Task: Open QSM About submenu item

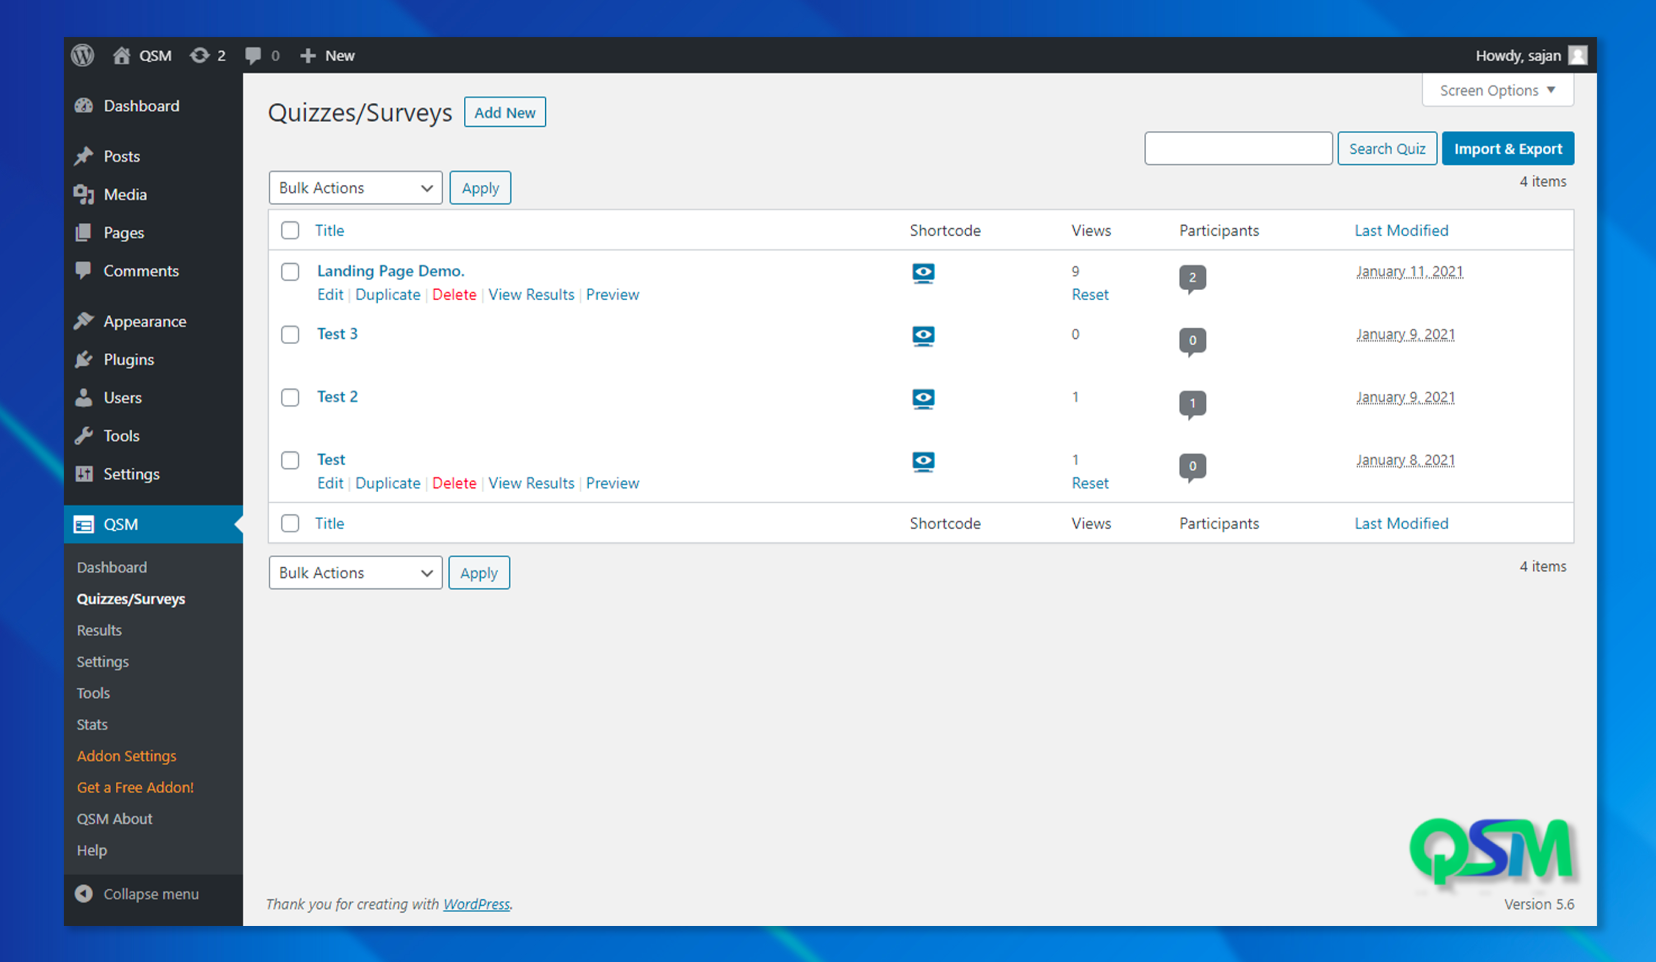Action: (x=115, y=819)
